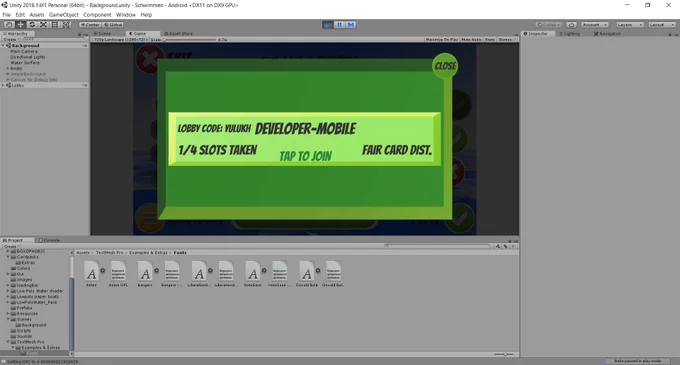Switch to the Scene tab

[103, 33]
